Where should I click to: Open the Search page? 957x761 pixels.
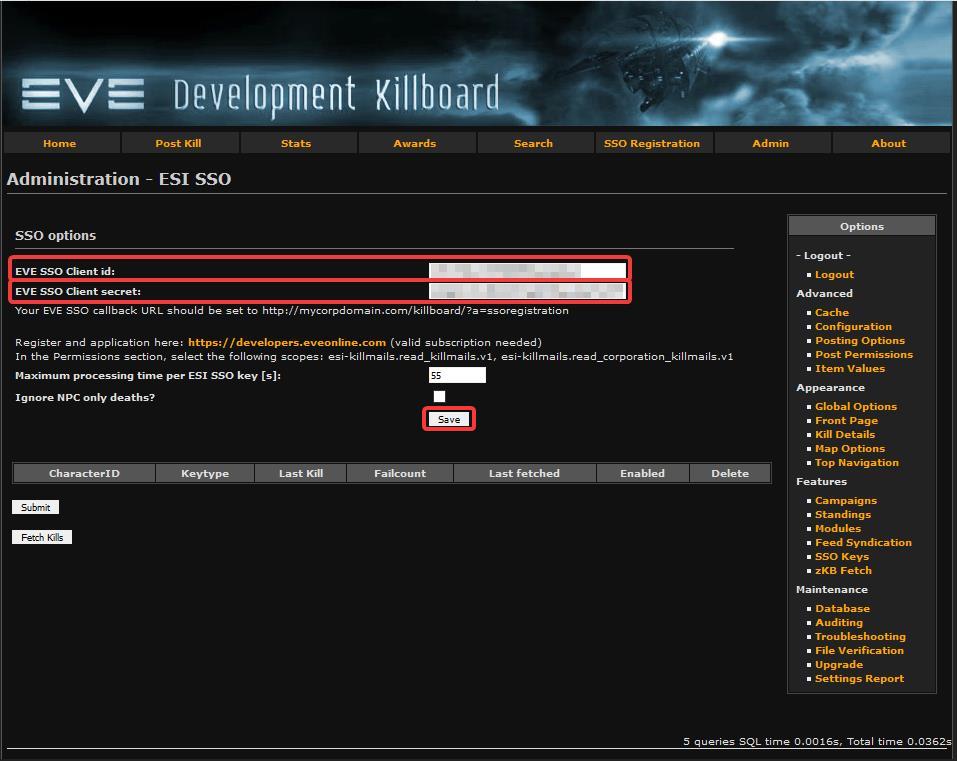pos(533,143)
